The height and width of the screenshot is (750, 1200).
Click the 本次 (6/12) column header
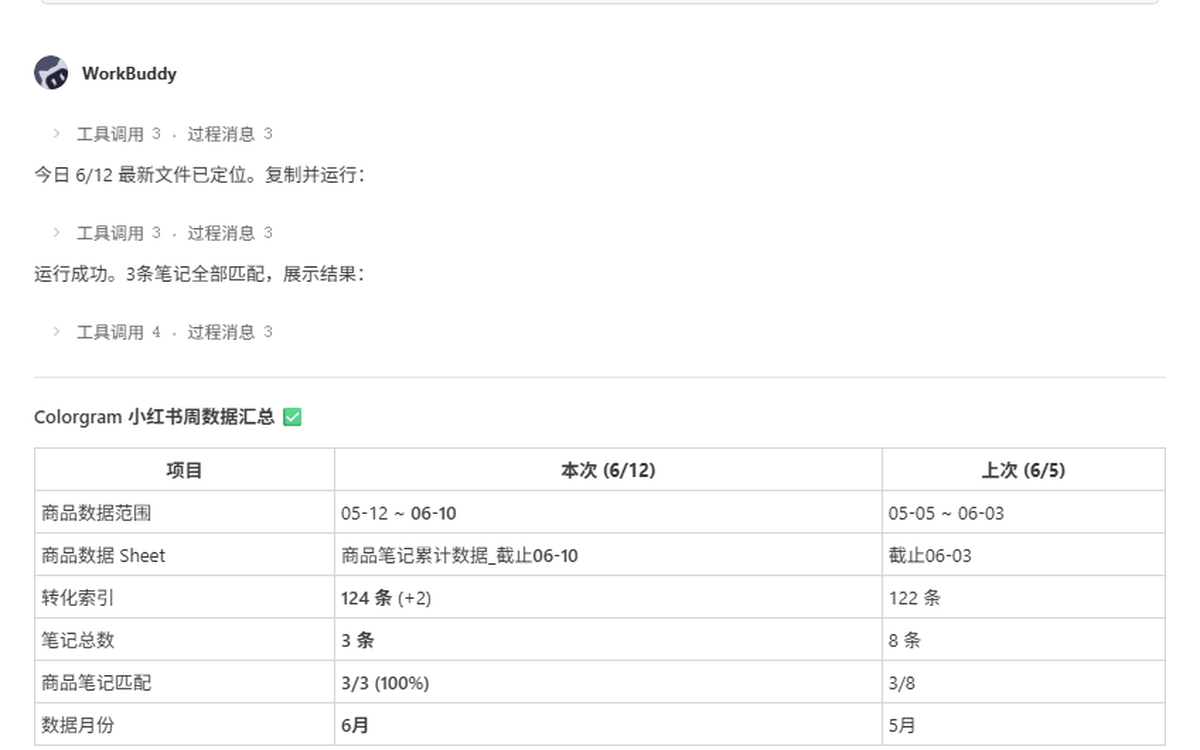[x=608, y=470]
